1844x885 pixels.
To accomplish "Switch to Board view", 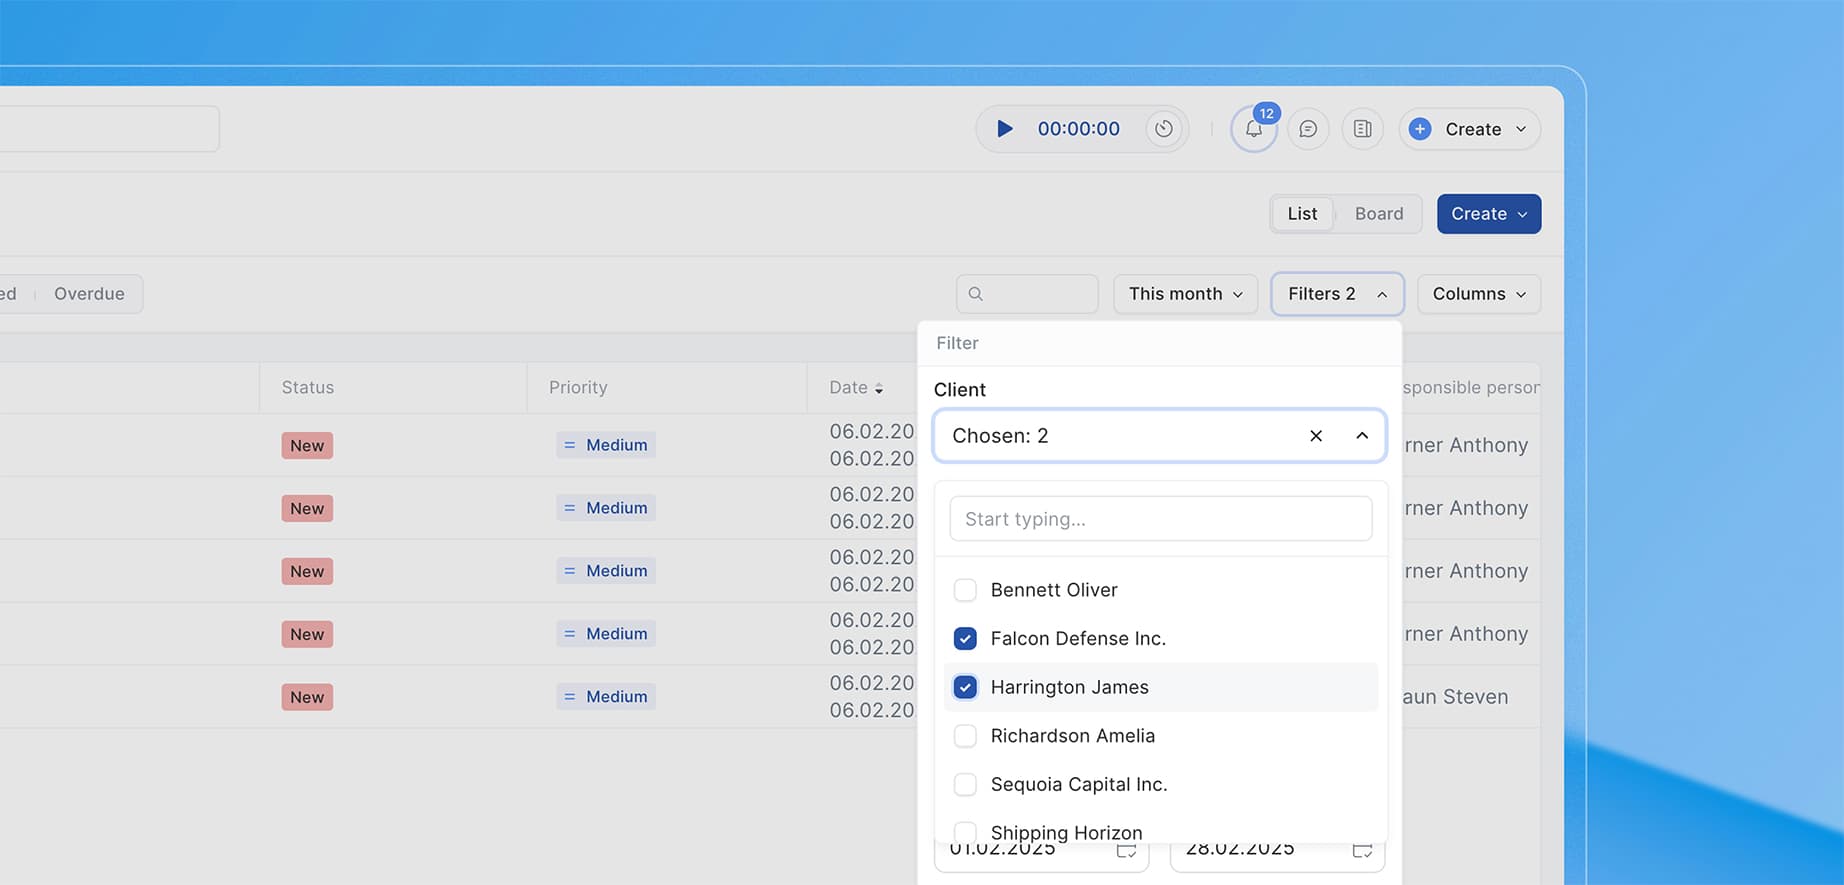I will click(1379, 214).
